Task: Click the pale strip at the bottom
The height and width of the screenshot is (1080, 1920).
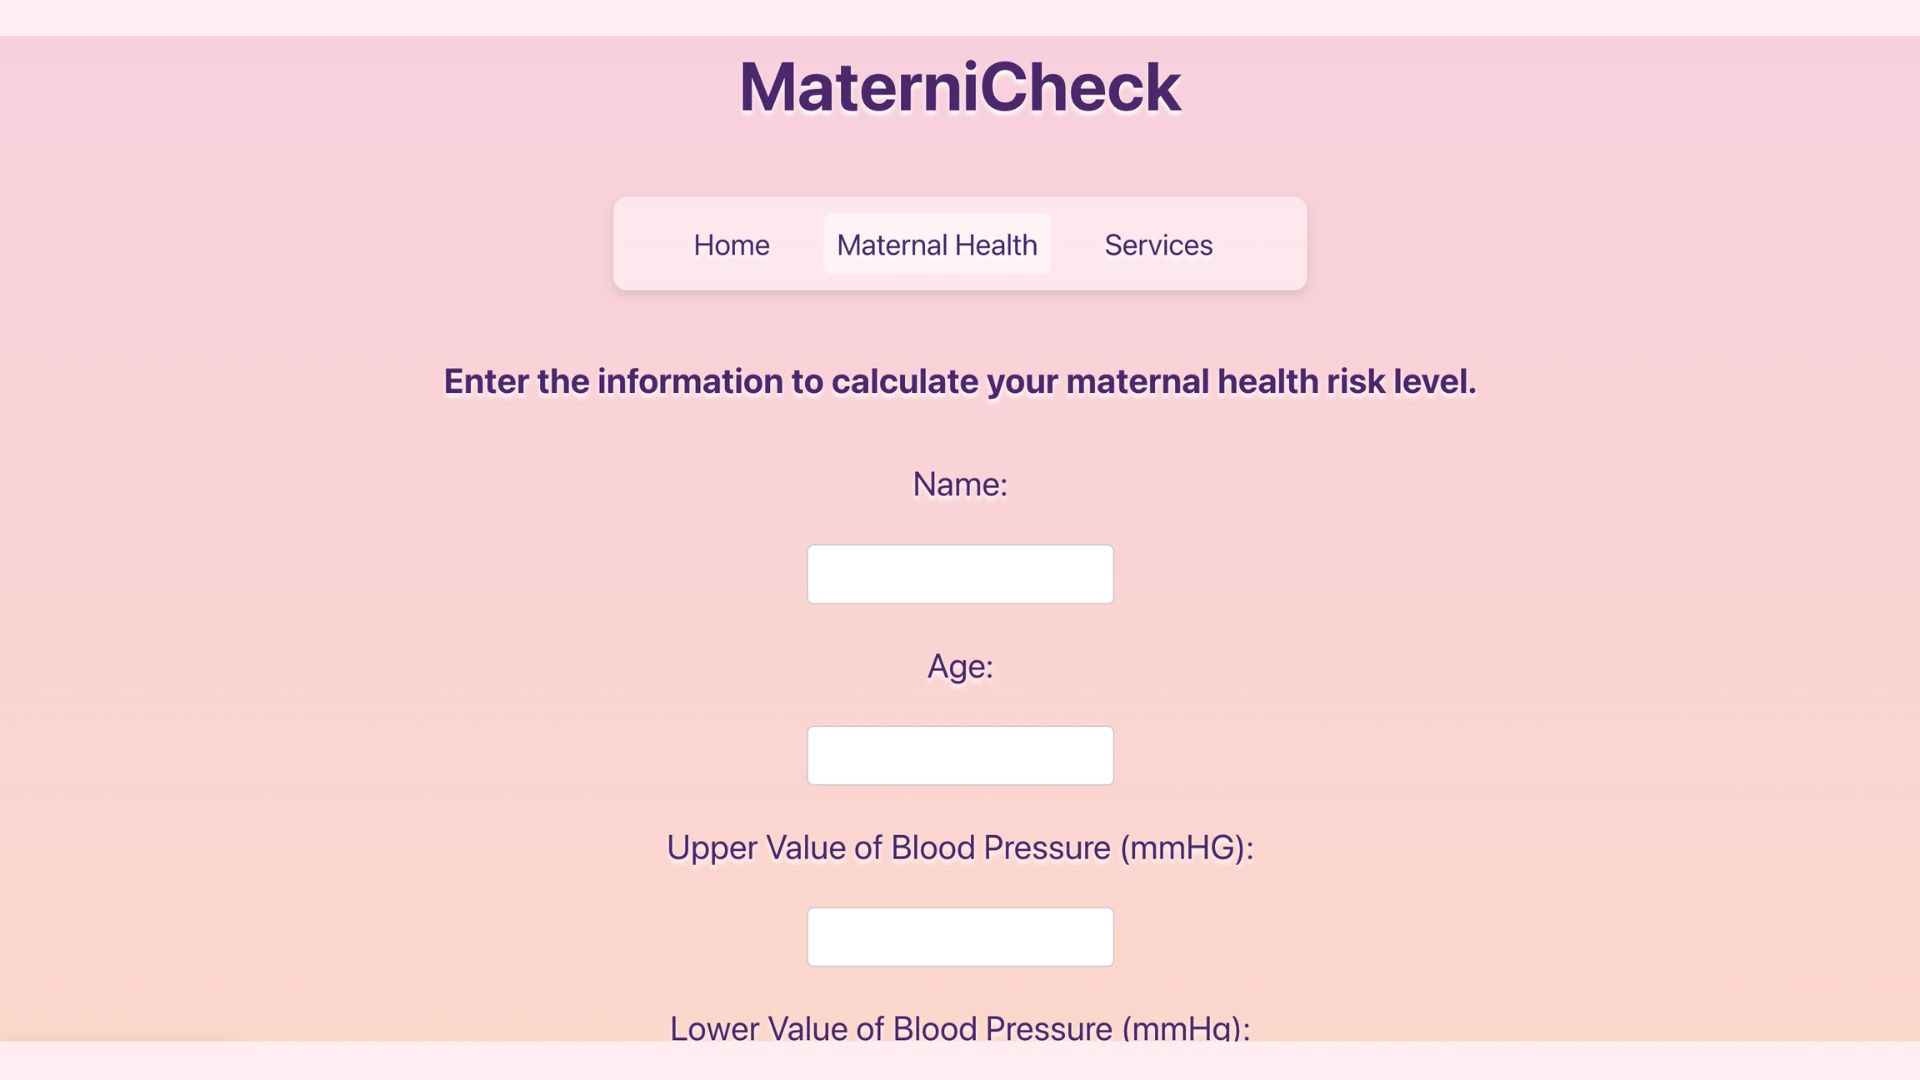Action: tap(960, 1061)
